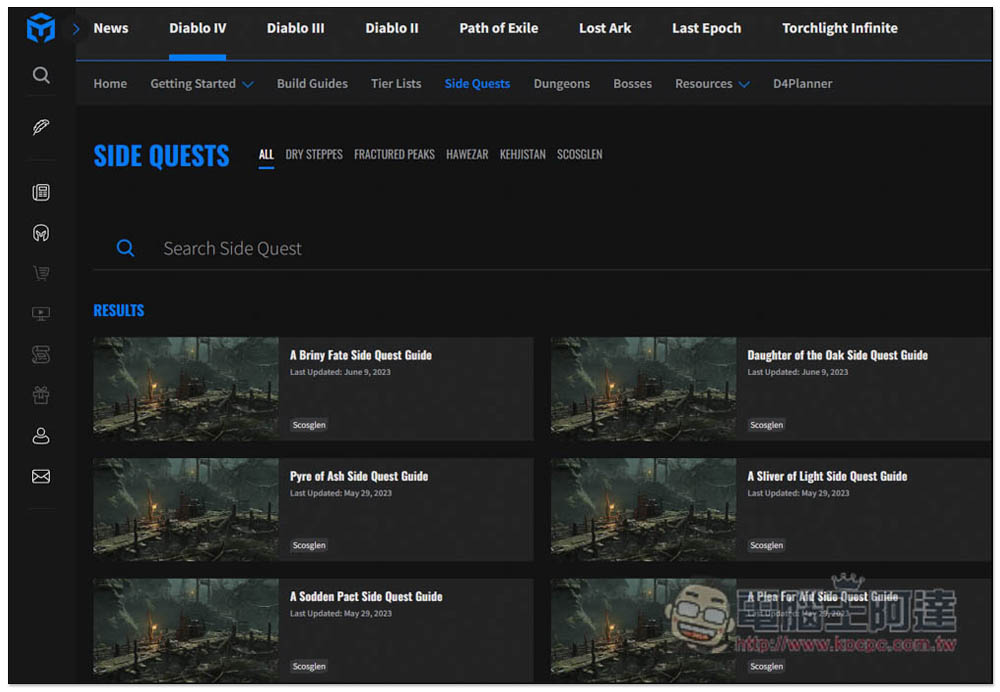Open Daughter of the Oak Side Quest Guide
Viewport: 1000px width, 692px height.
point(837,355)
